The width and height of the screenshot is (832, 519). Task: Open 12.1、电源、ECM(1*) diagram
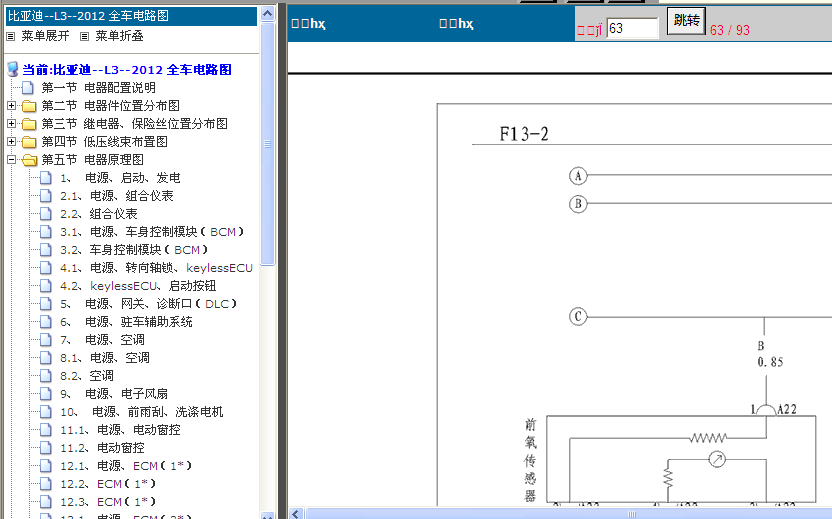(126, 466)
